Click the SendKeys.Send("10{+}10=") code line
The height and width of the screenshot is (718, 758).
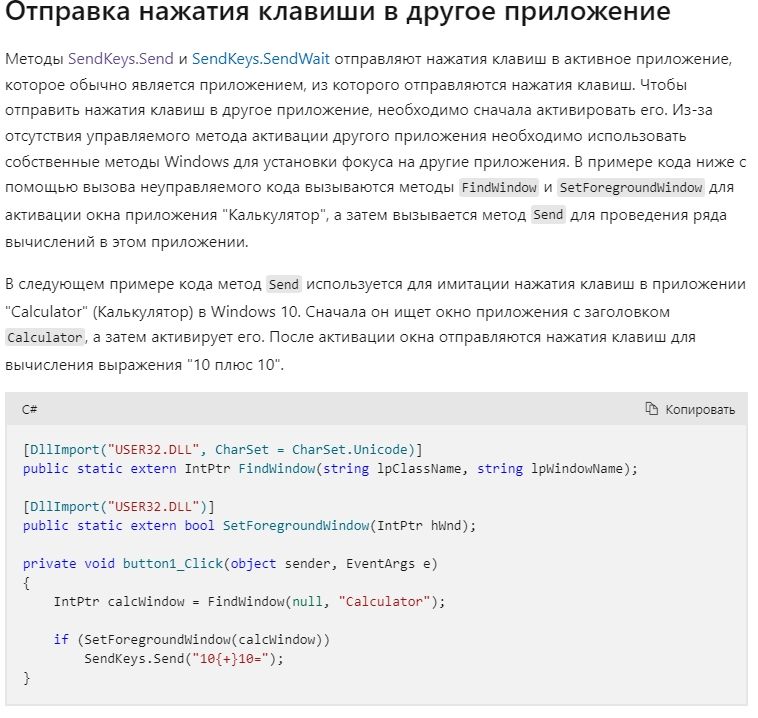(x=184, y=658)
